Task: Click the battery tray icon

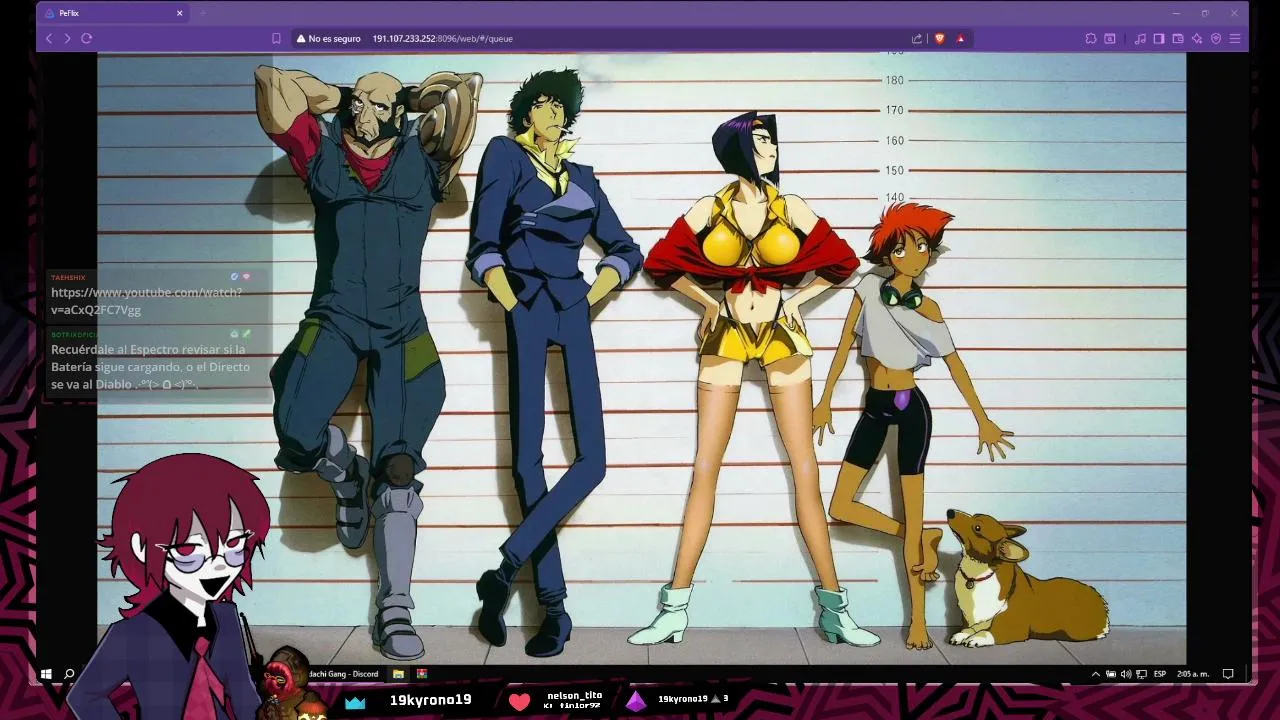Action: 1111,674
